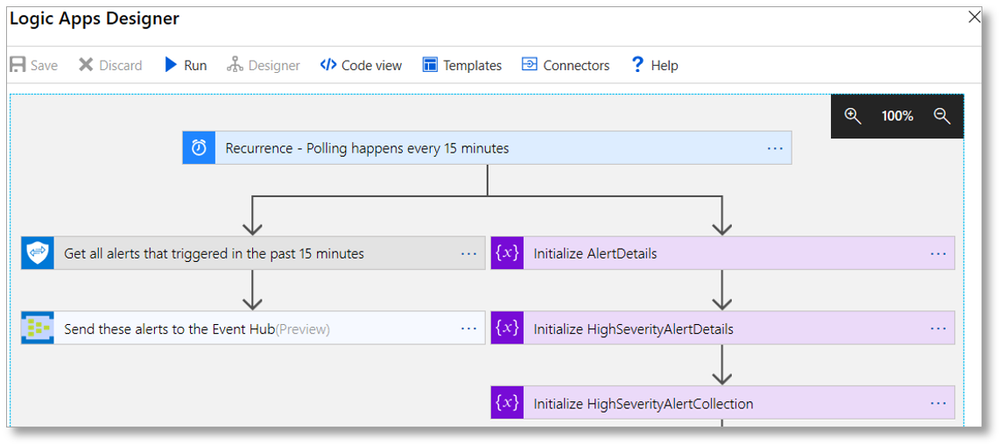Click the Logic Apps Designer heading

94,19
